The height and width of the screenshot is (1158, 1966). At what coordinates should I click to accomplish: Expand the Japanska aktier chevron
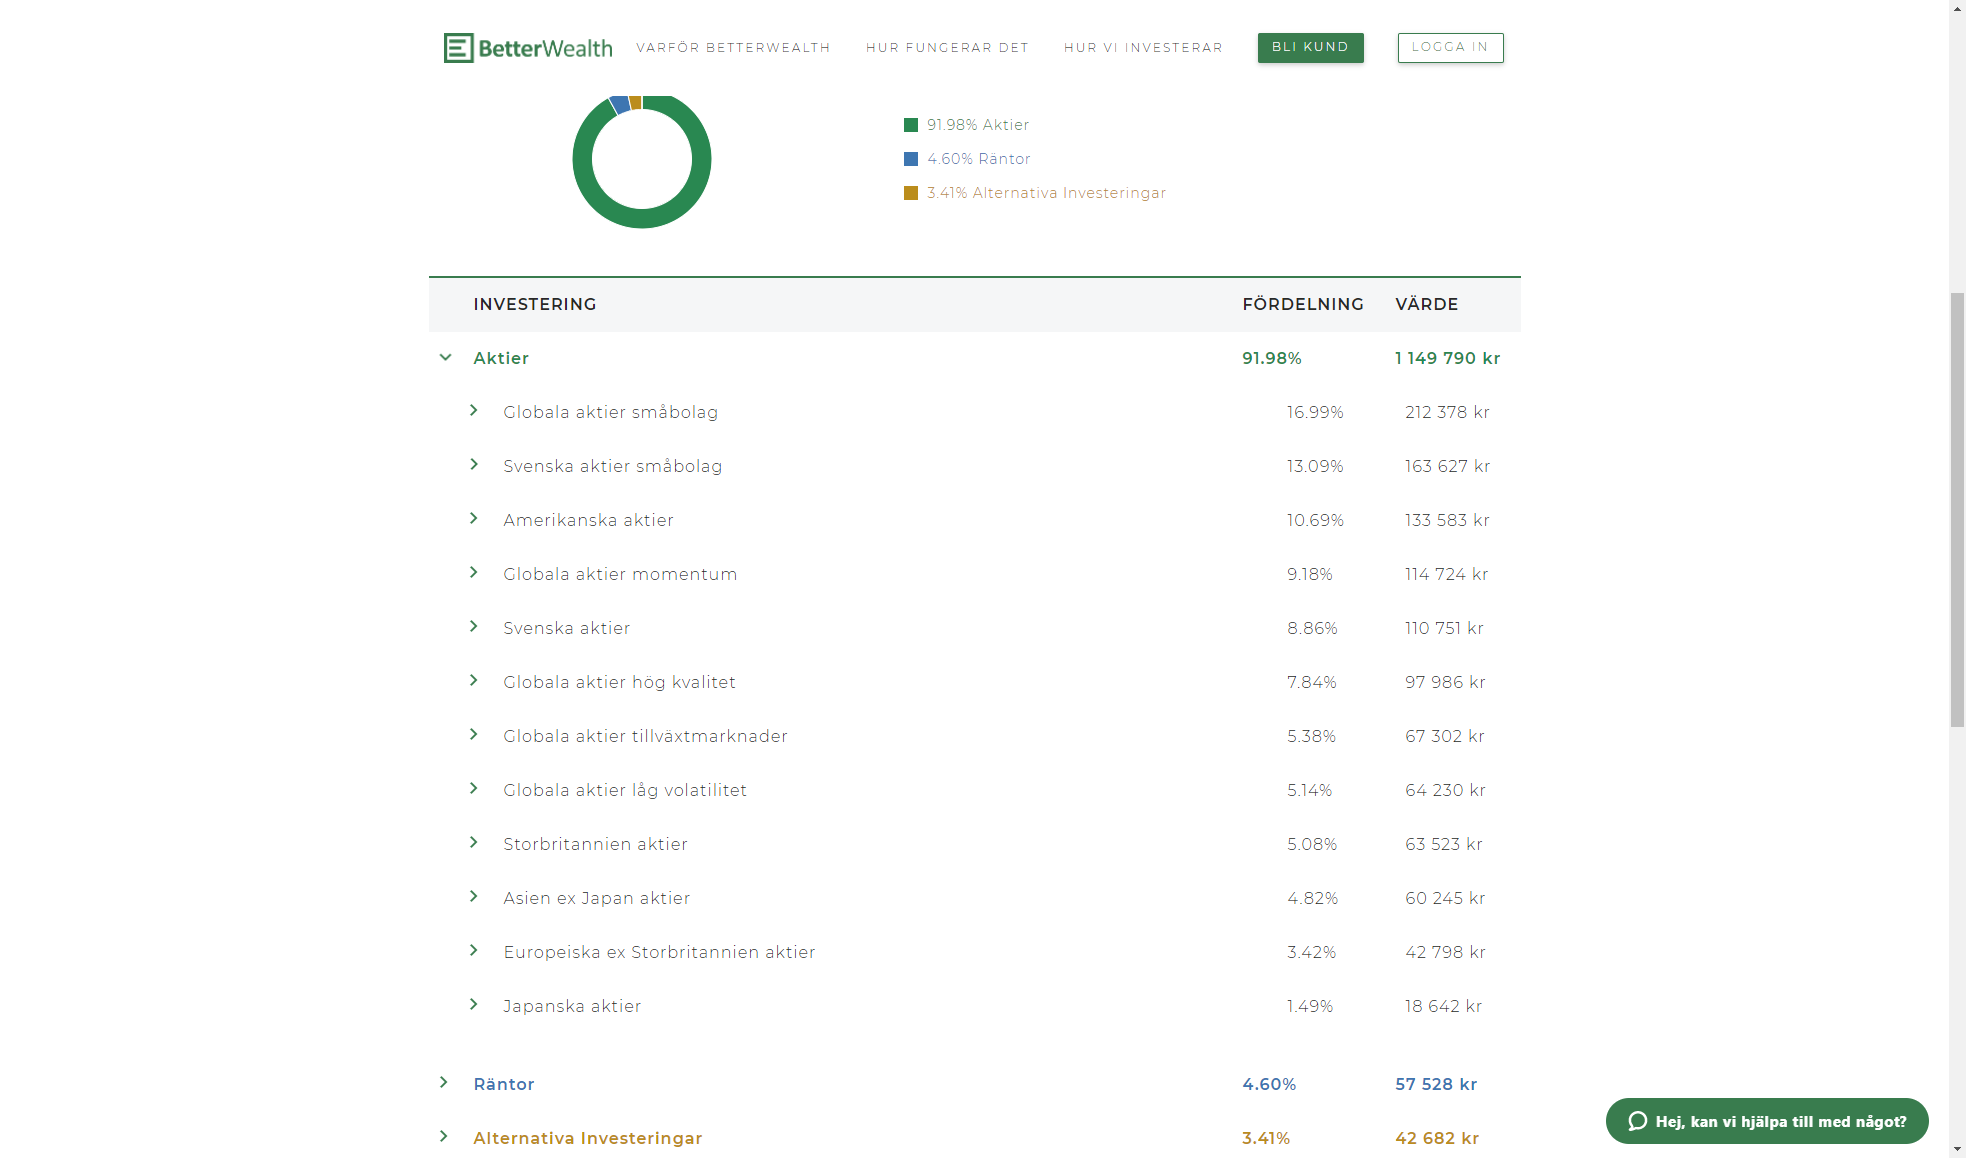pyautogui.click(x=474, y=1005)
